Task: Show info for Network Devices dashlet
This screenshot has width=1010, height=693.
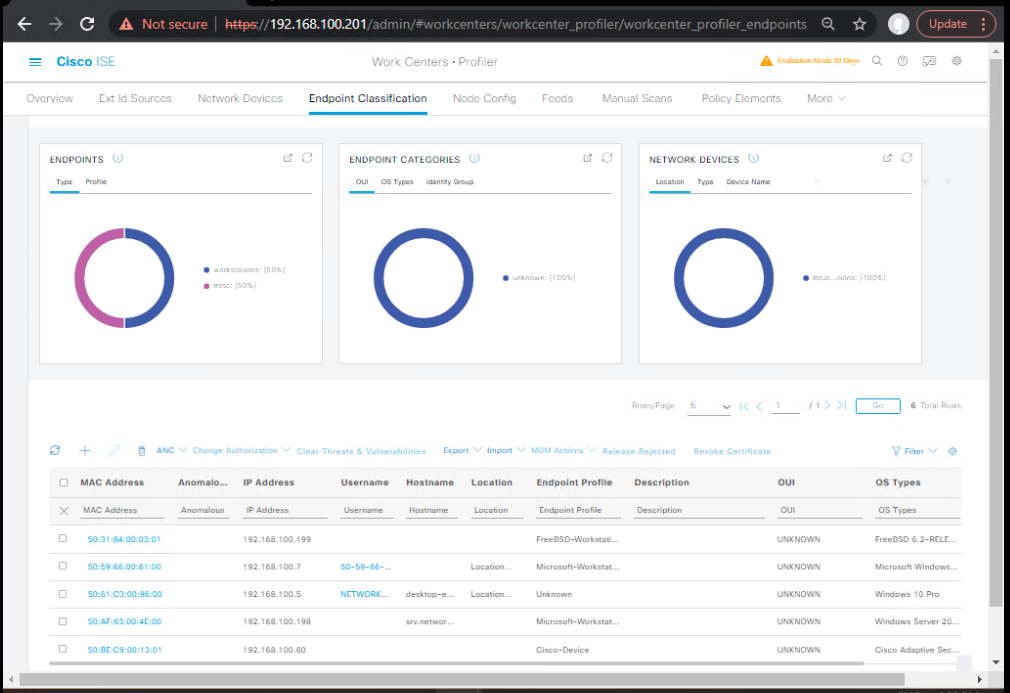Action: pos(753,158)
